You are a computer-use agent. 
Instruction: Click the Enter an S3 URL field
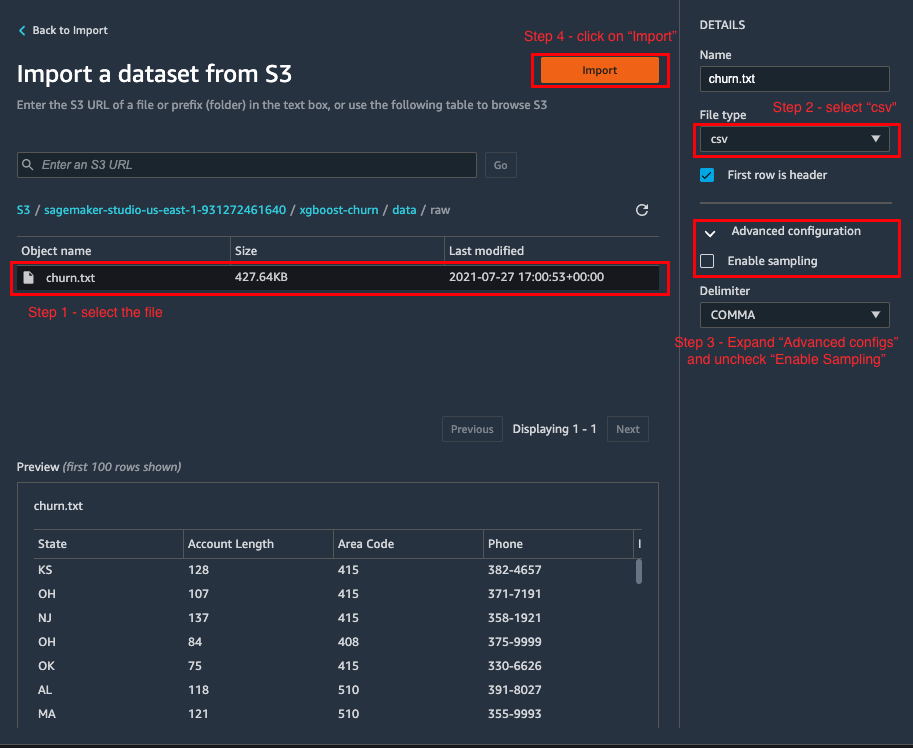pos(247,165)
